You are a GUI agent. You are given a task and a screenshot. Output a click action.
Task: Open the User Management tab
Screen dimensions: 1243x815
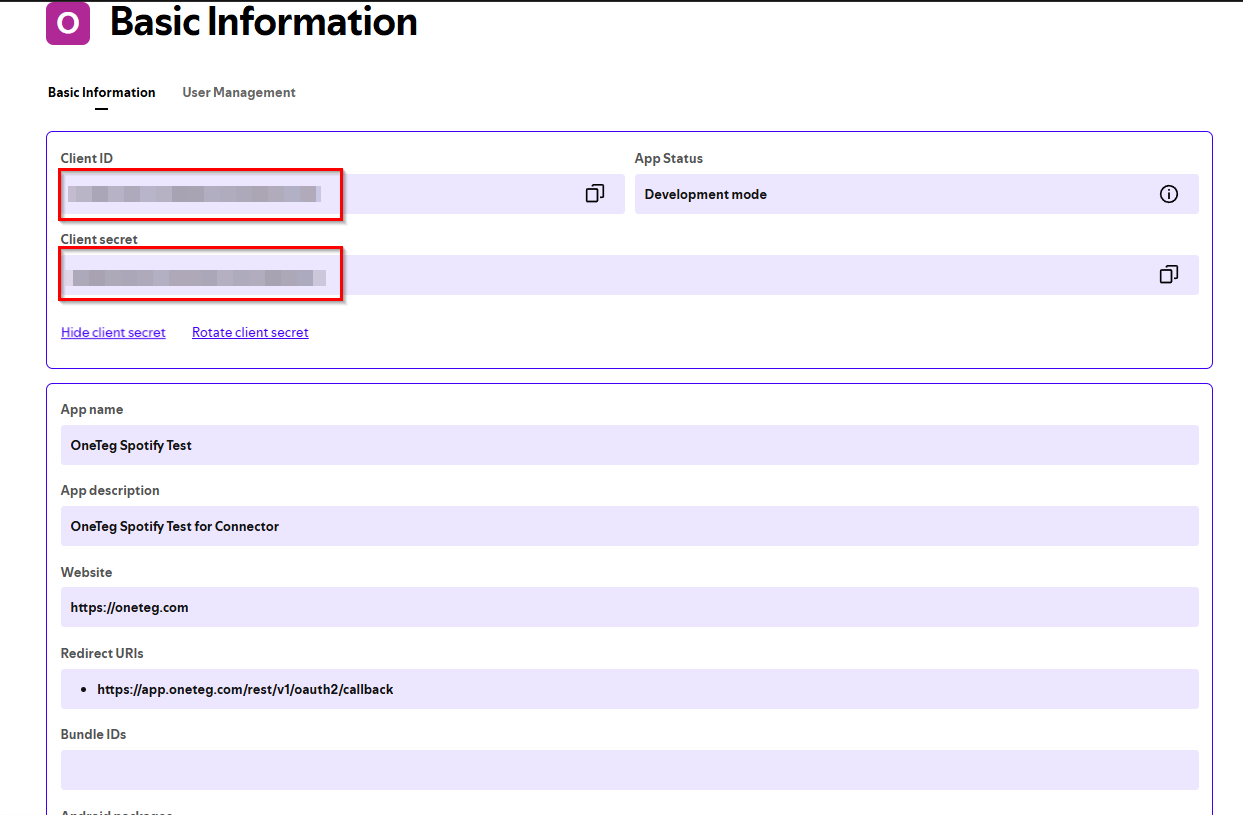pos(239,92)
